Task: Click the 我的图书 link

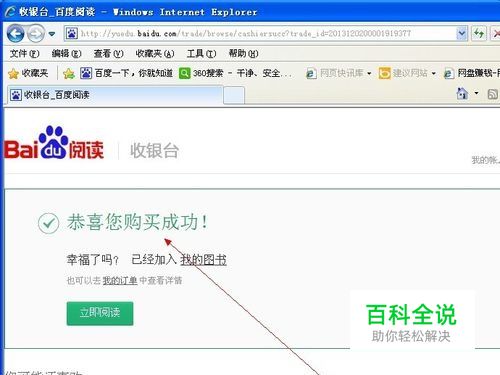Action: pos(203,260)
